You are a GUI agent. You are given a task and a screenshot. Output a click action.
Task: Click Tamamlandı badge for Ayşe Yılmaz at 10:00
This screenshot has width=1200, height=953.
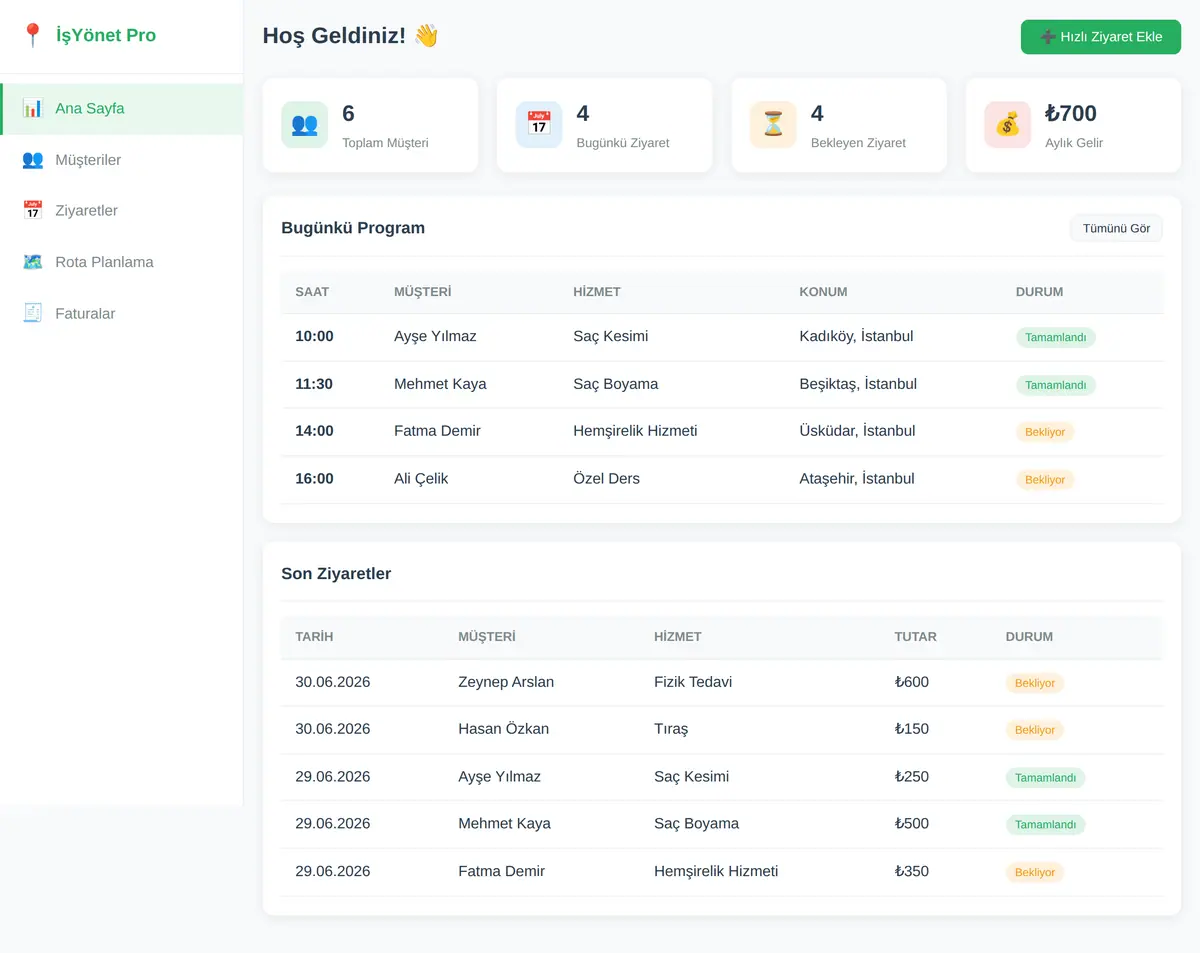pos(1056,338)
